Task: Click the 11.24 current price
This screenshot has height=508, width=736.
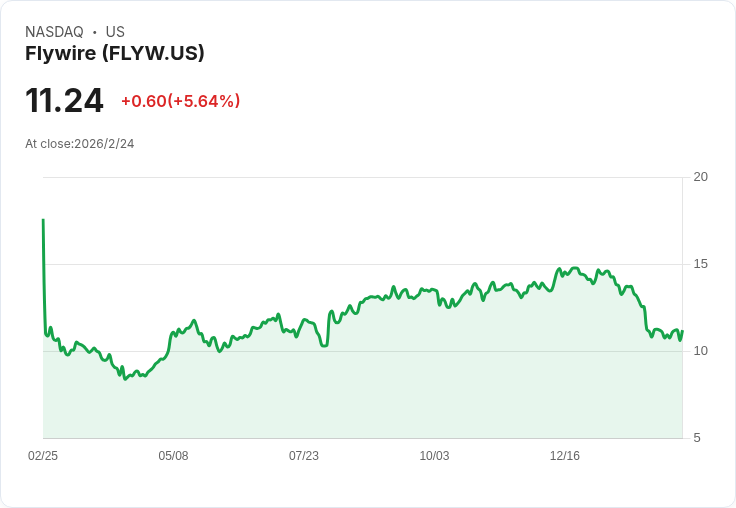Action: click(x=64, y=101)
